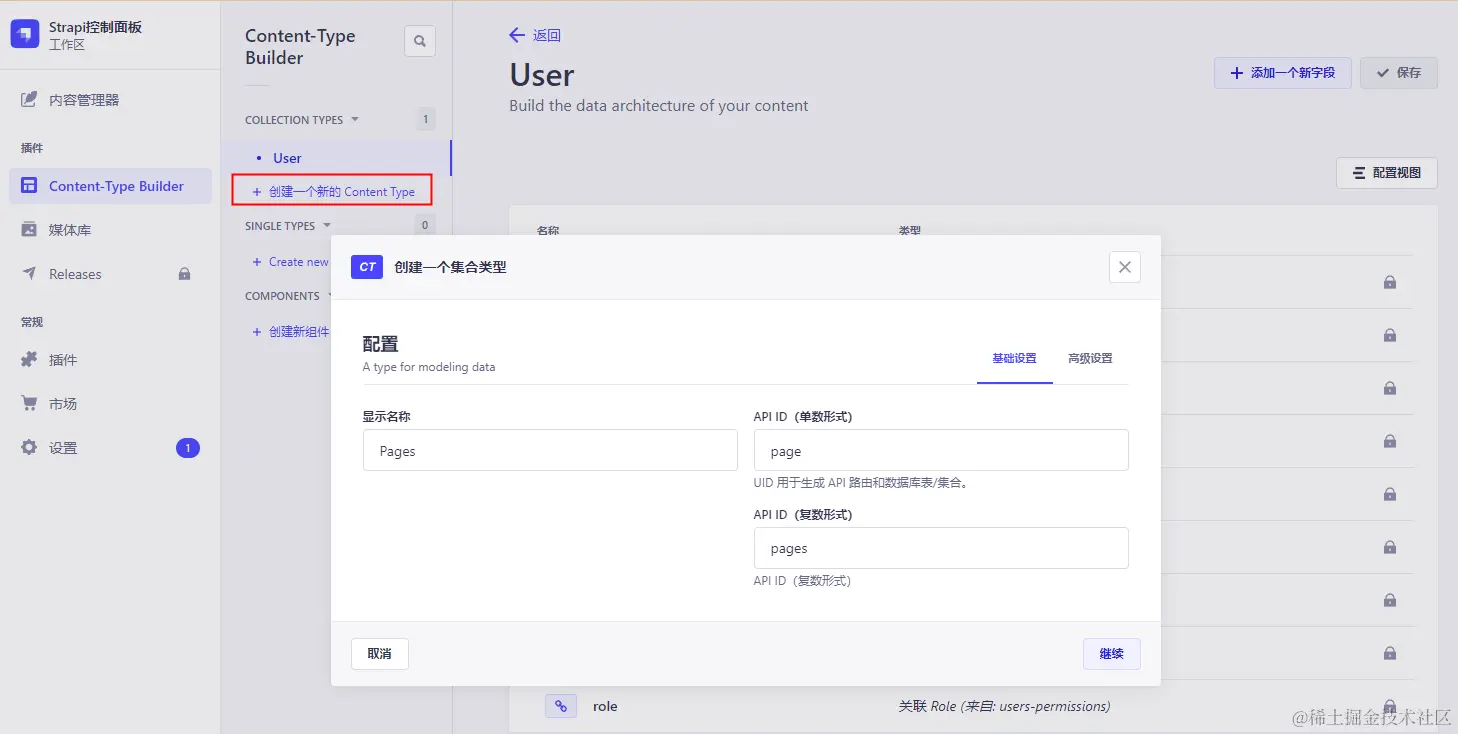Switch to the 基础设置 tab
The width and height of the screenshot is (1458, 734).
1014,358
